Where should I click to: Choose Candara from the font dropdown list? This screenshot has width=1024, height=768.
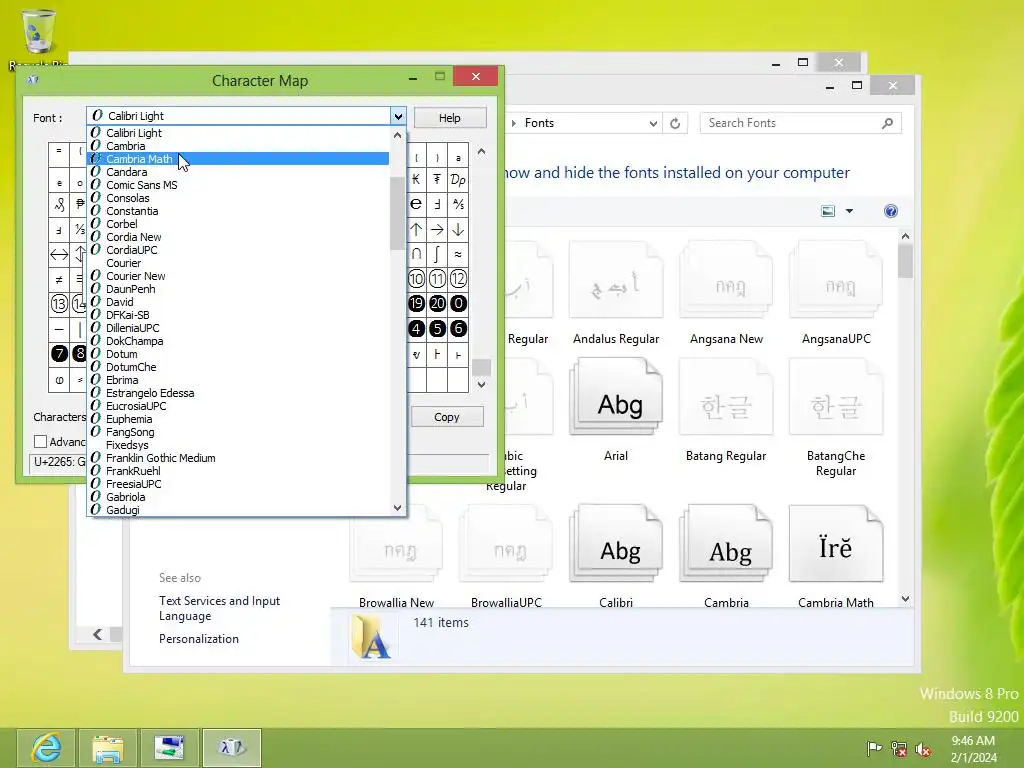tap(238, 172)
